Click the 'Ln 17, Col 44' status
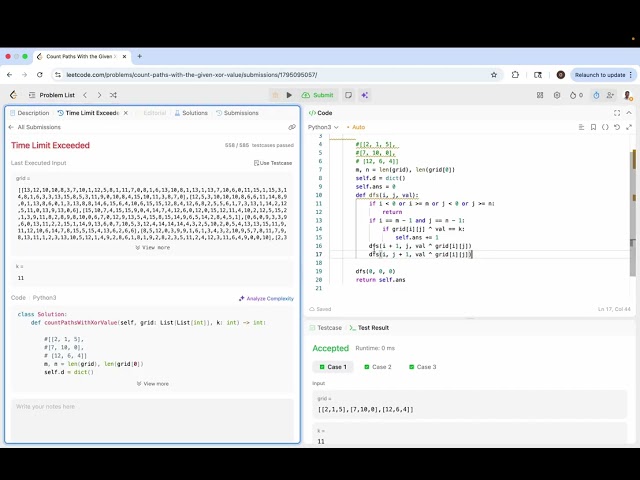 coord(614,309)
